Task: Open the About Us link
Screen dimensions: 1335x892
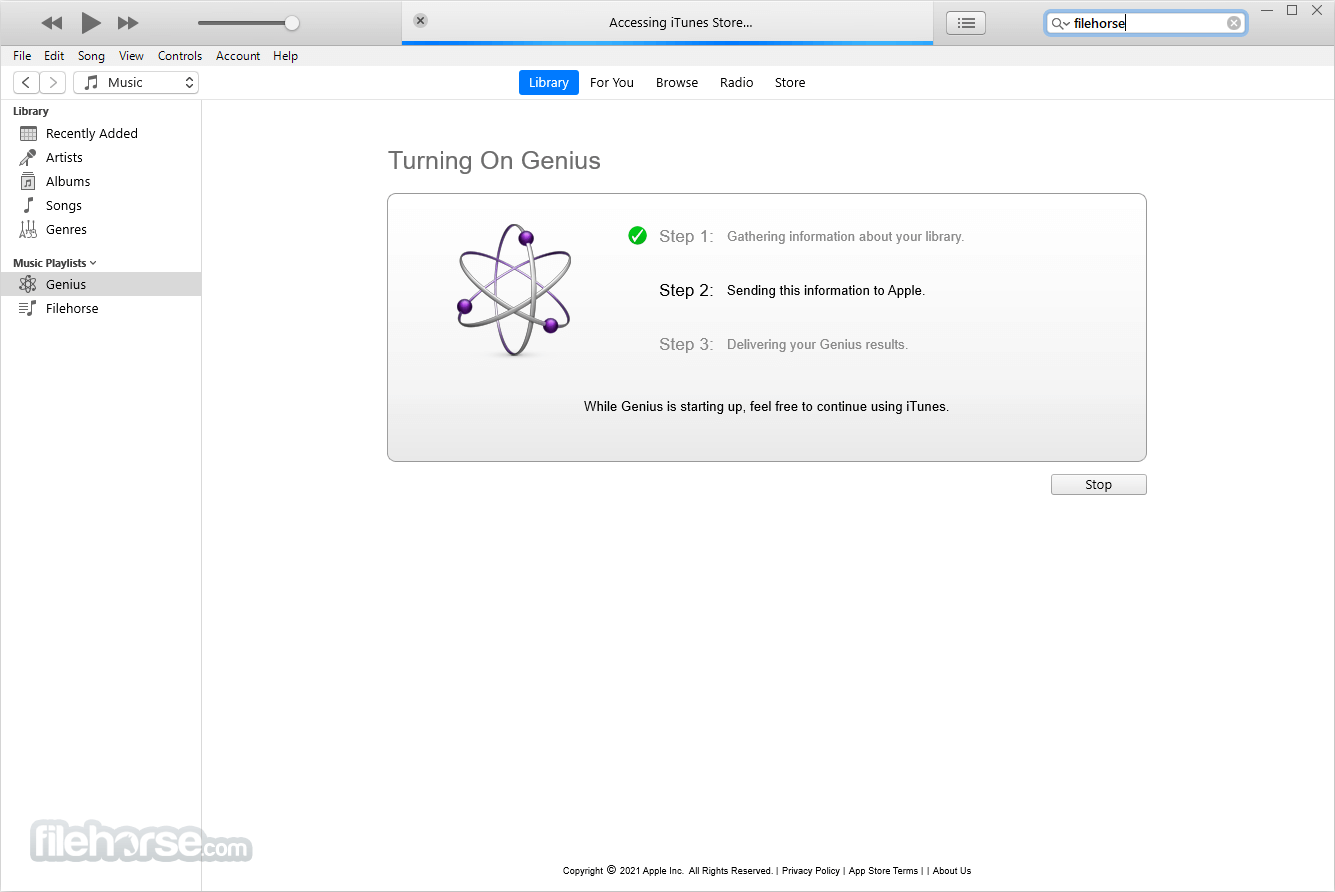Action: pyautogui.click(x=952, y=871)
